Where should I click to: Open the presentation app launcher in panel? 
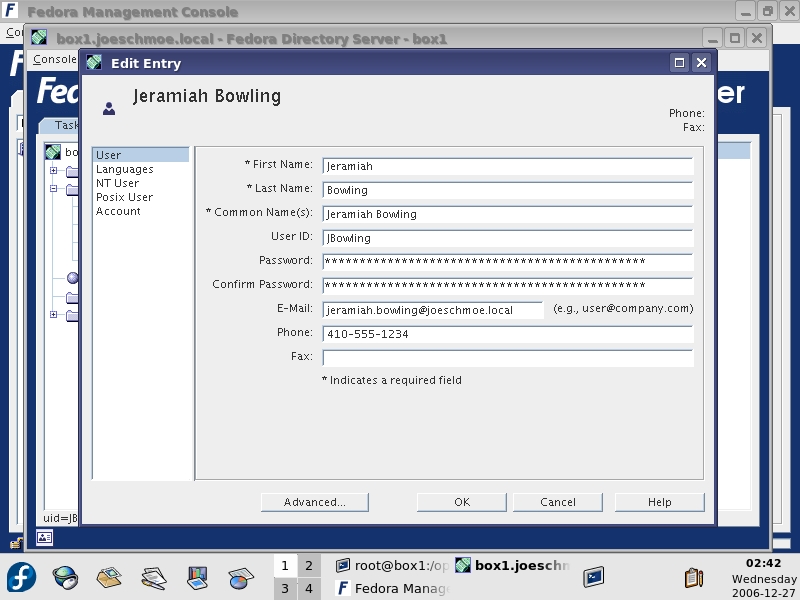[197, 577]
